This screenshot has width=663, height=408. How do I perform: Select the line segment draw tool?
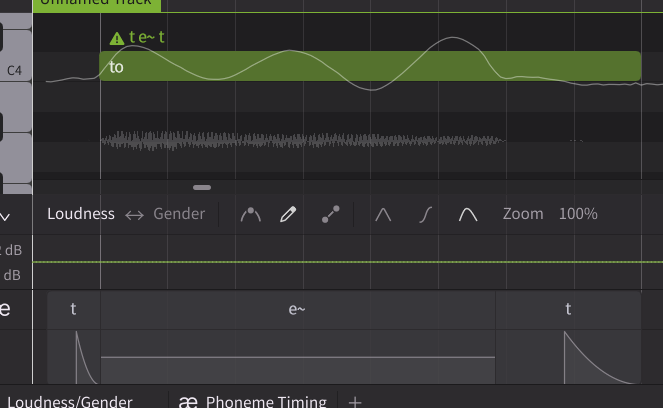[x=330, y=214]
